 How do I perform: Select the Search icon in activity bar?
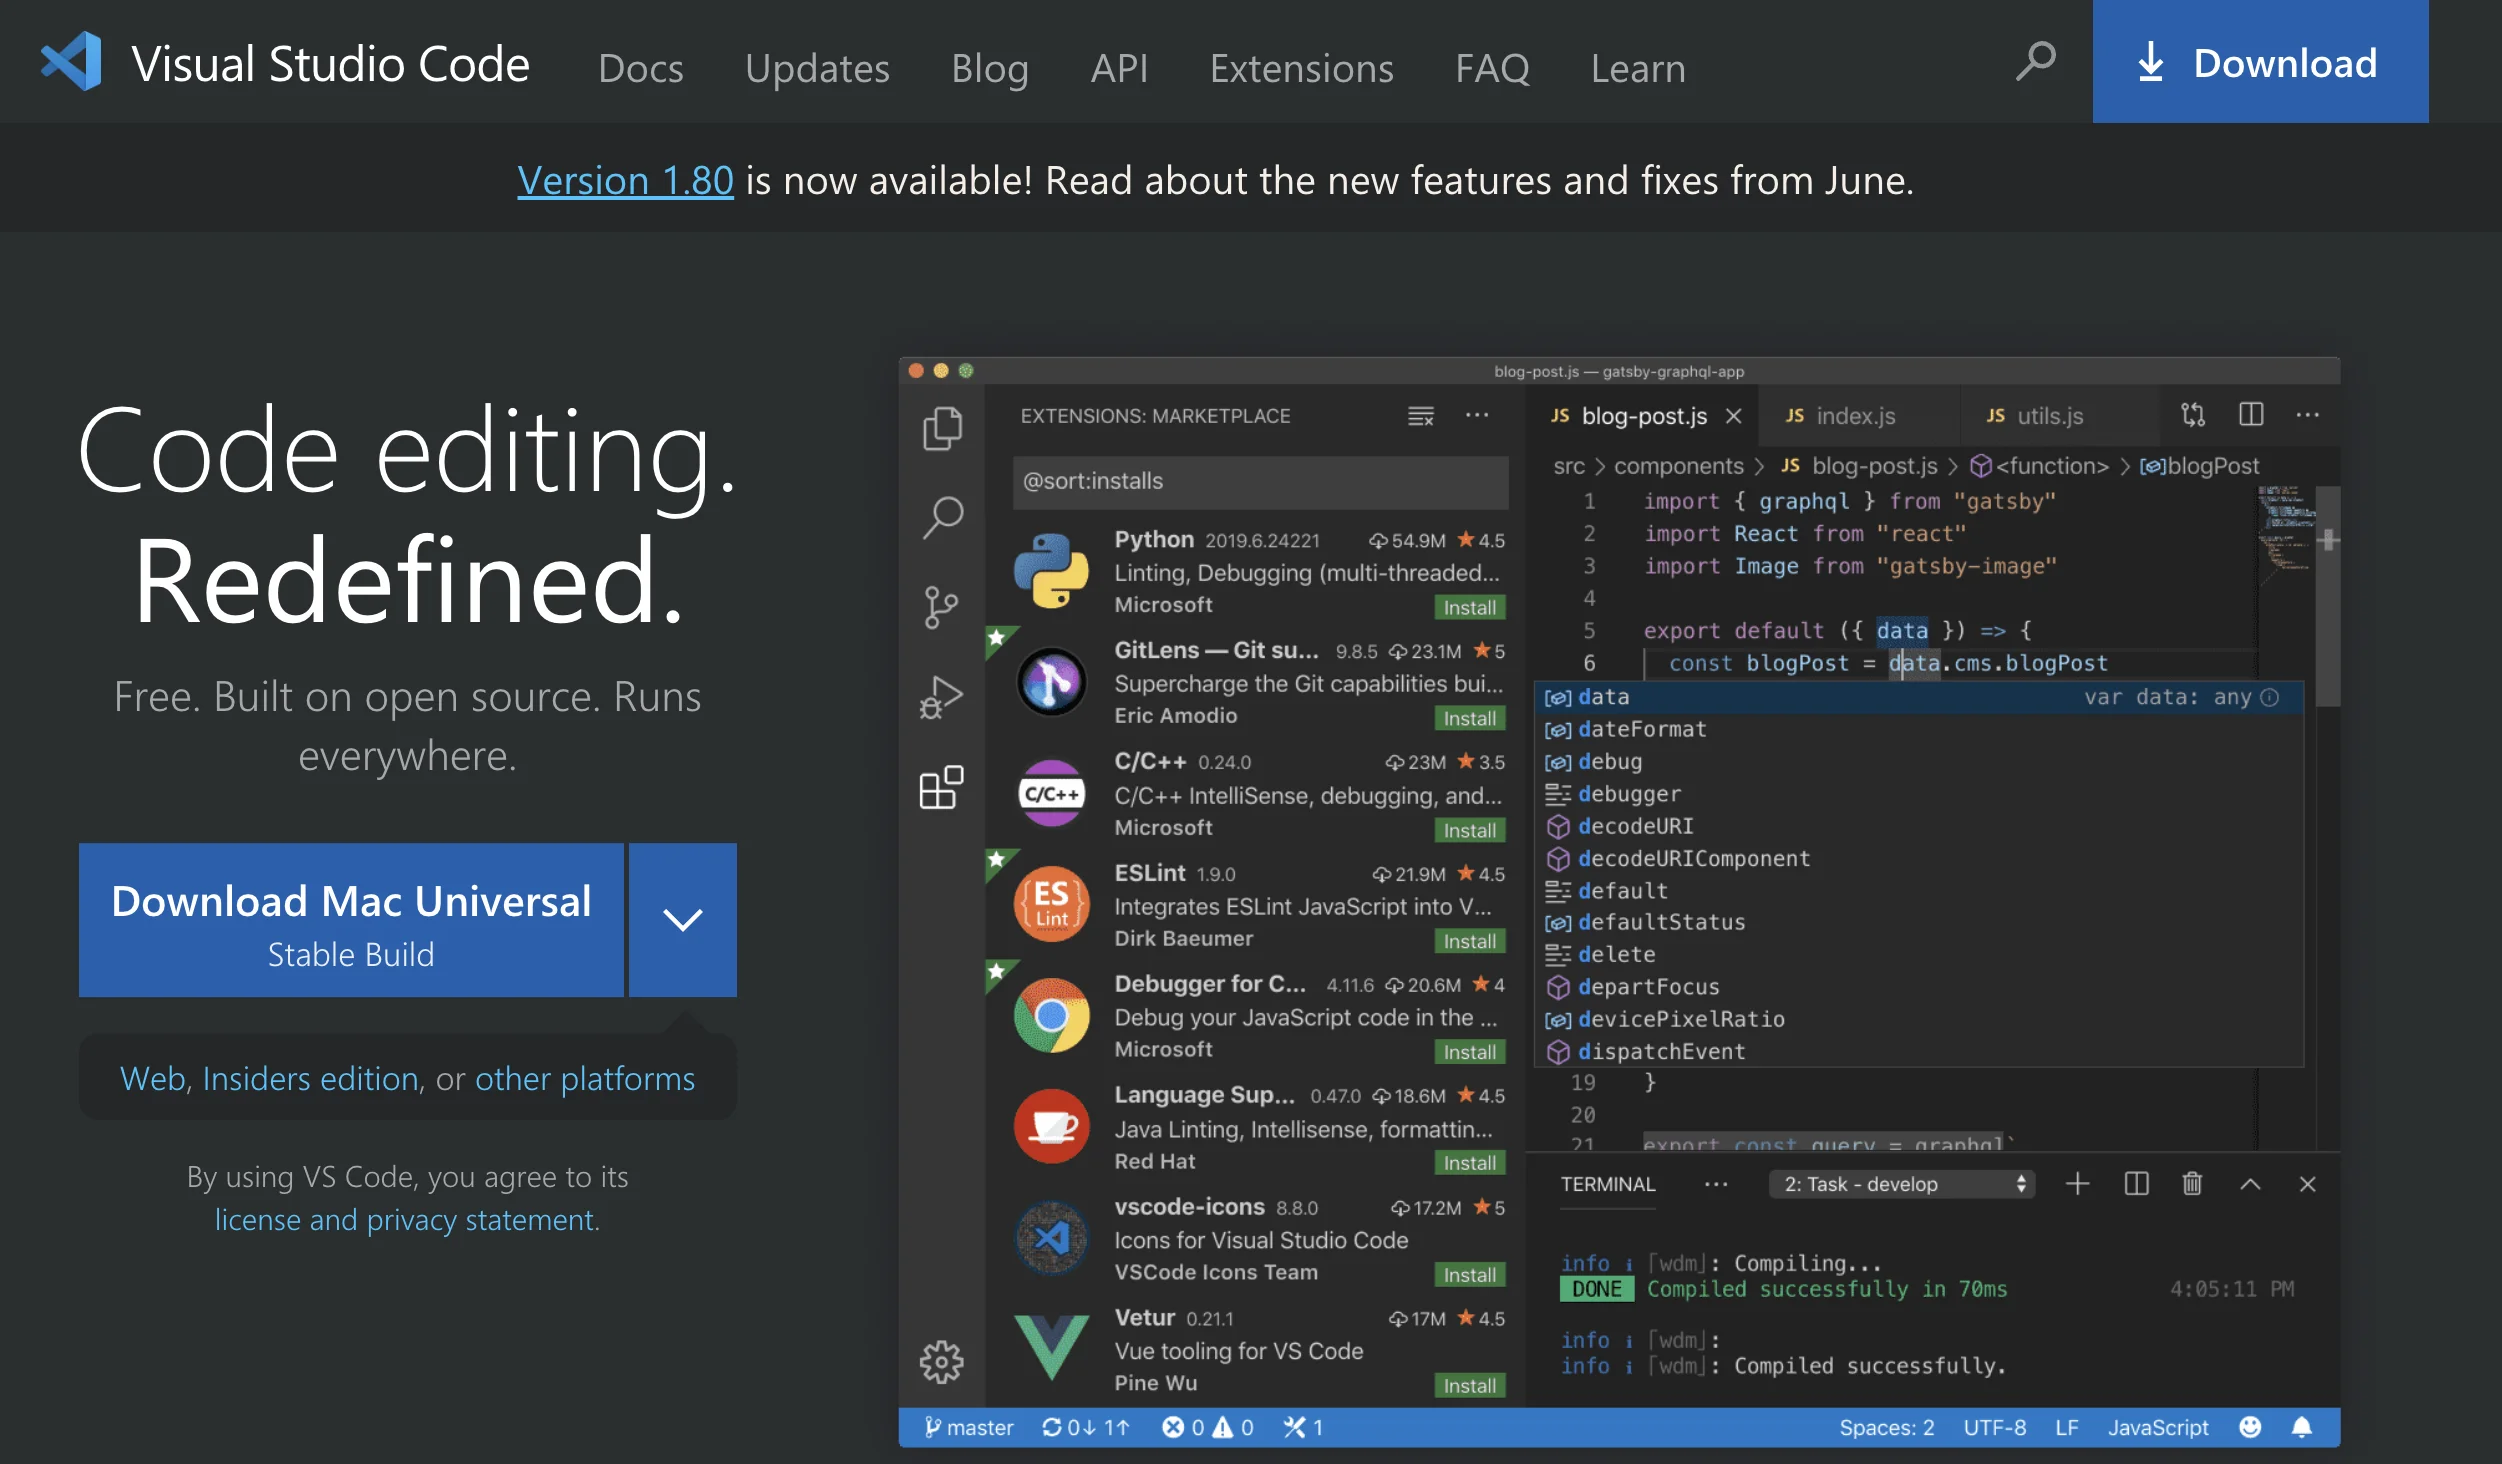pos(942,518)
